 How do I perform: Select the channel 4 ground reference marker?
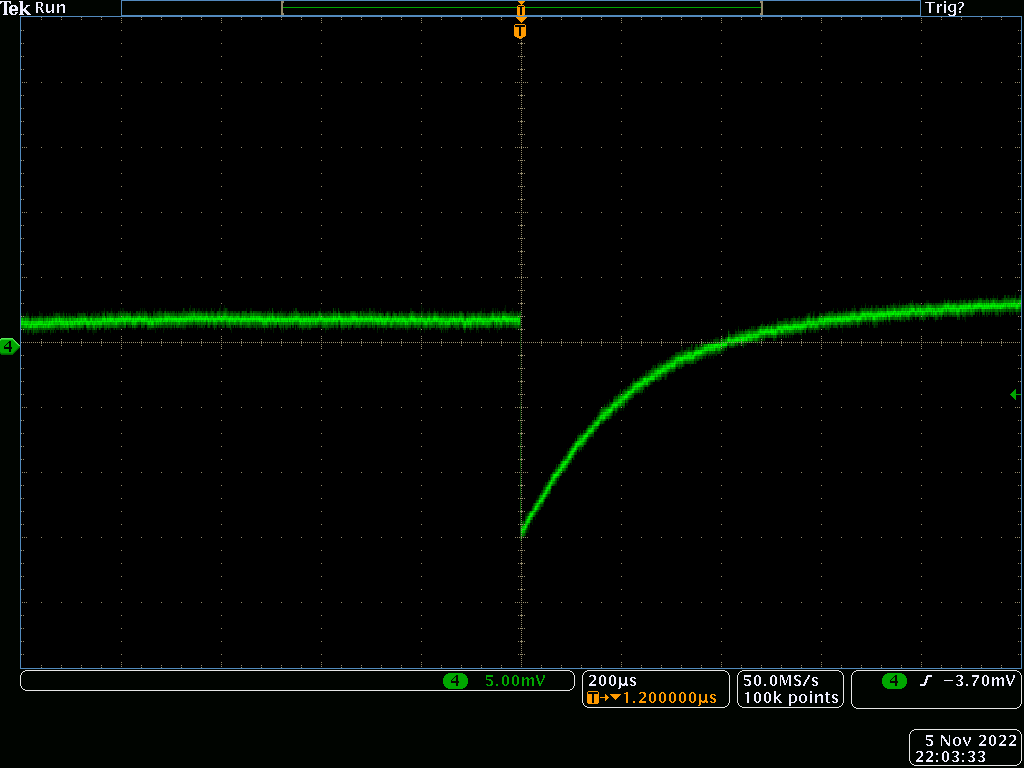[x=9, y=347]
